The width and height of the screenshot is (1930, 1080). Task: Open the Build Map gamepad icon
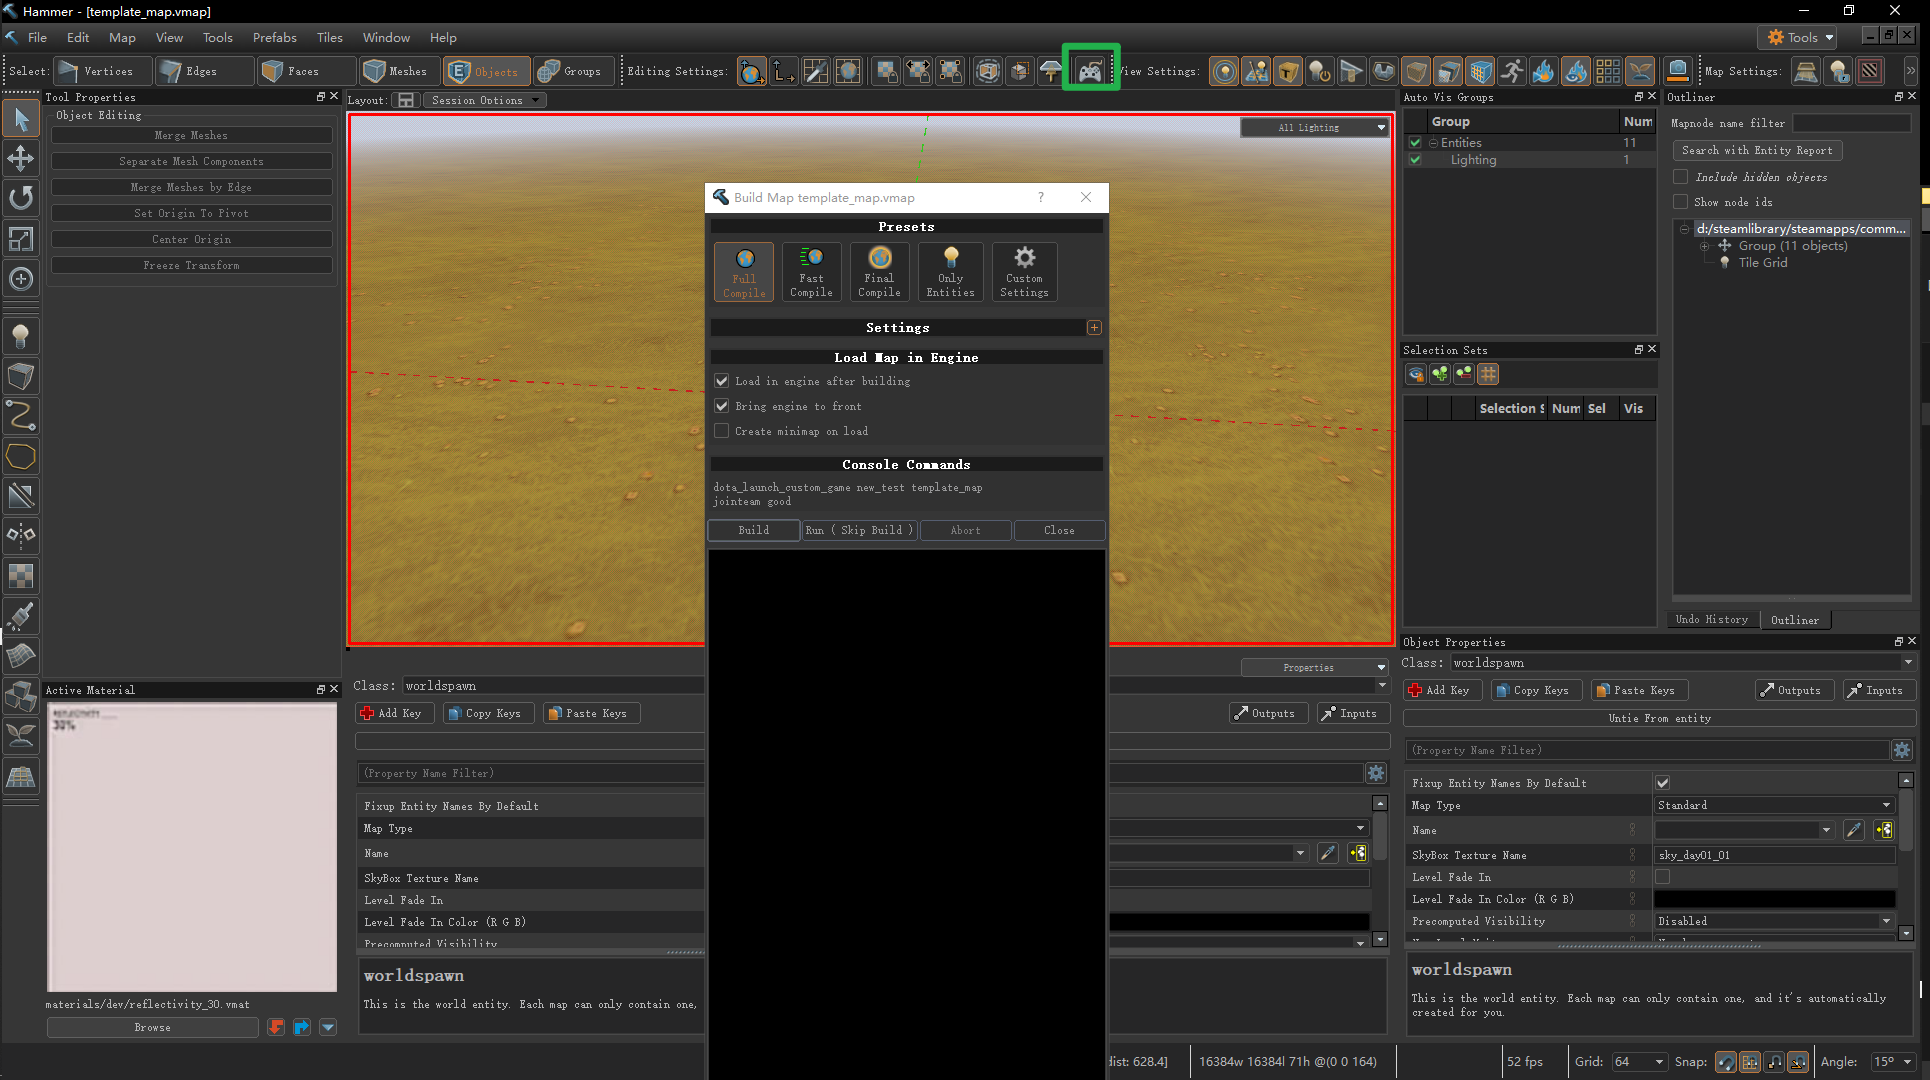1090,70
